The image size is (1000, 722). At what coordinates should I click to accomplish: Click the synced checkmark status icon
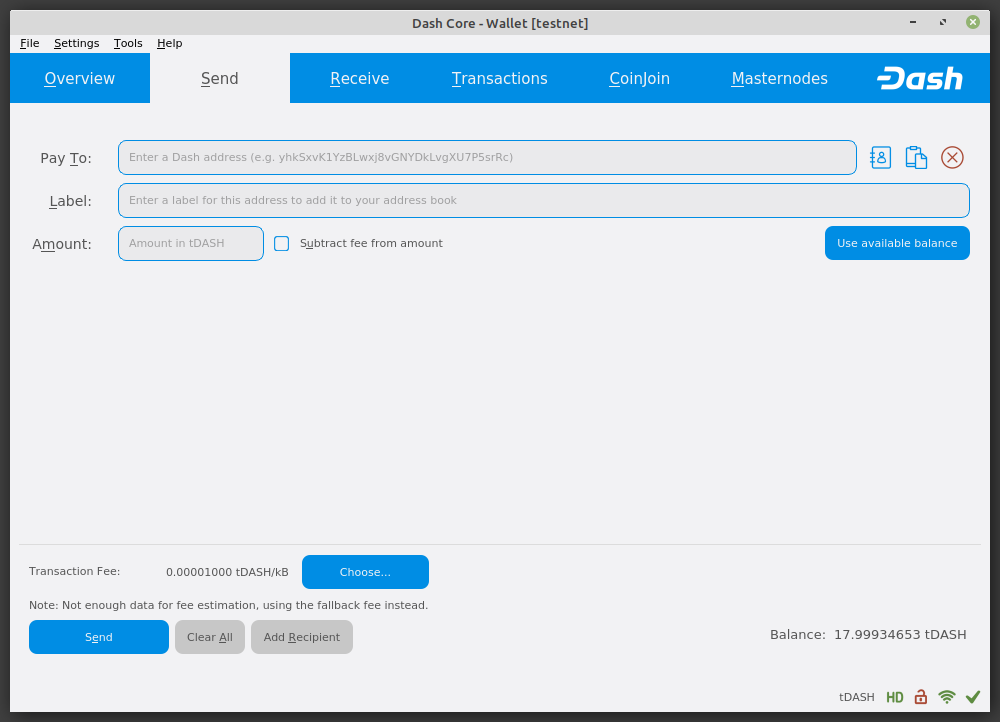click(x=973, y=696)
